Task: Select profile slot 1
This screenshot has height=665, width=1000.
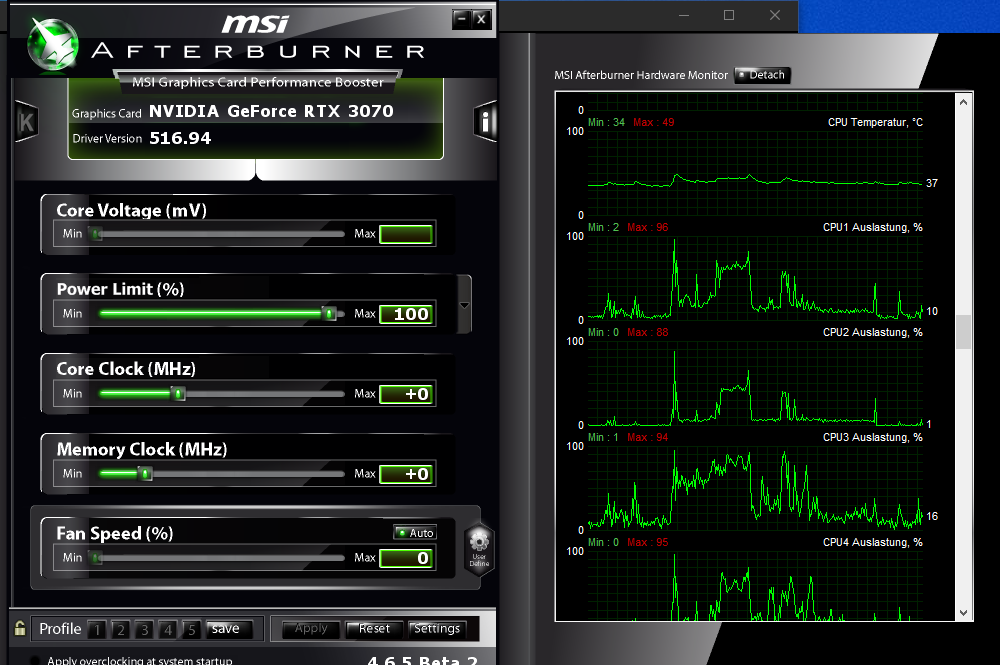Action: click(x=96, y=630)
